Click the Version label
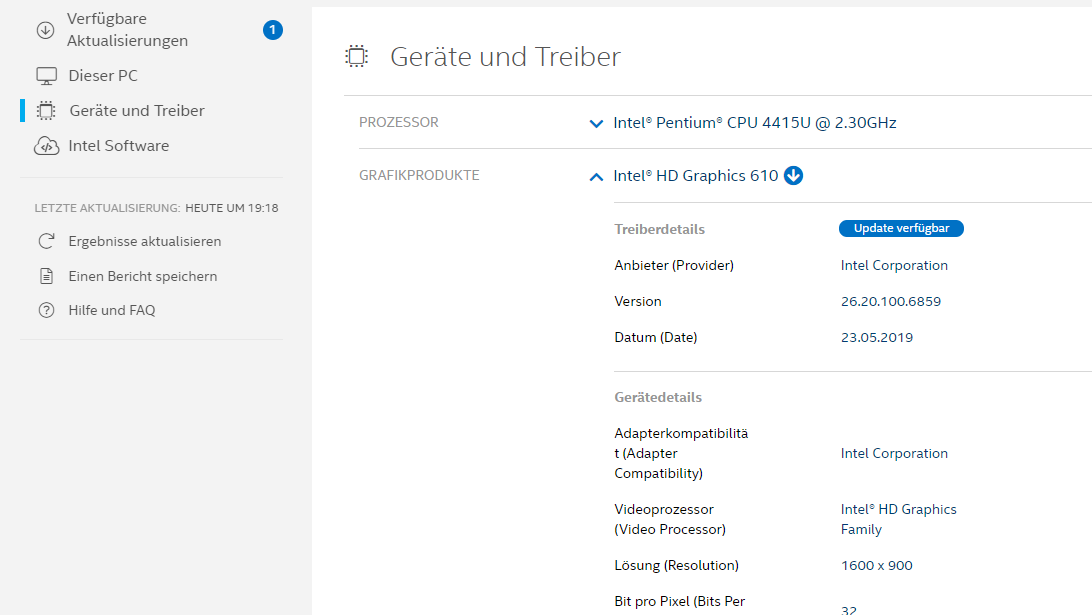1092x615 pixels. [x=638, y=302]
